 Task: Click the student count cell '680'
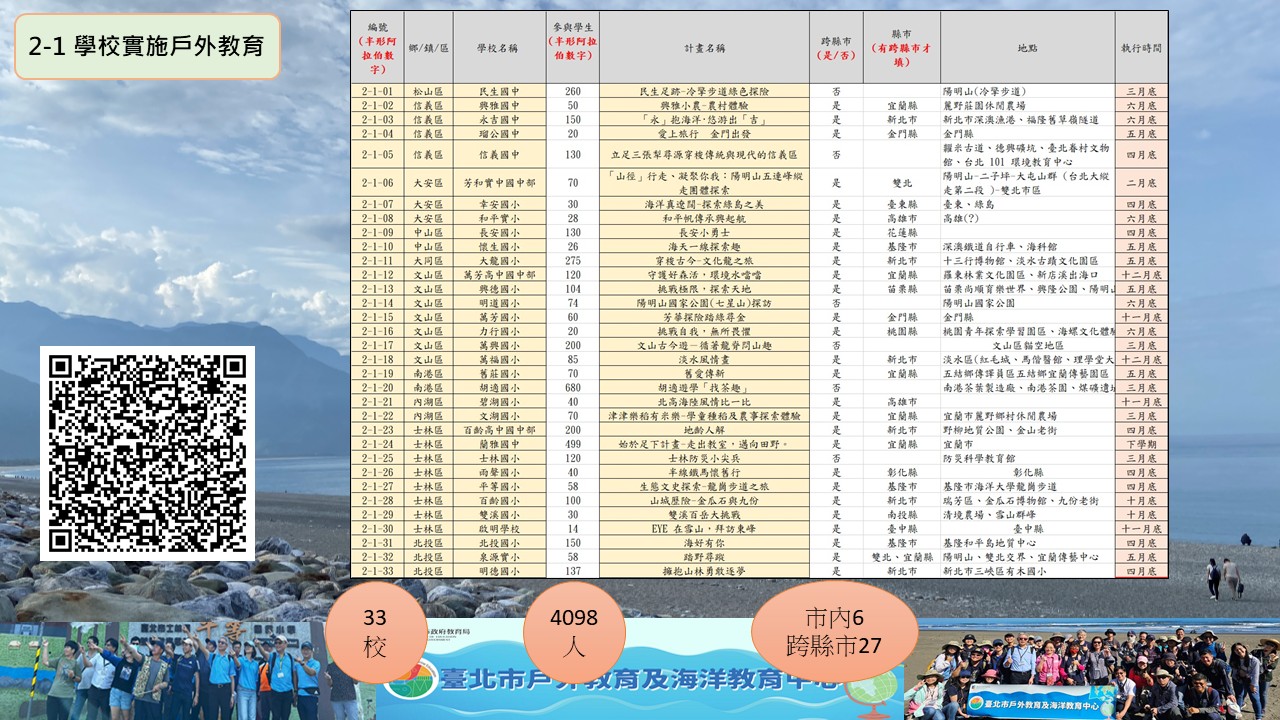[573, 387]
